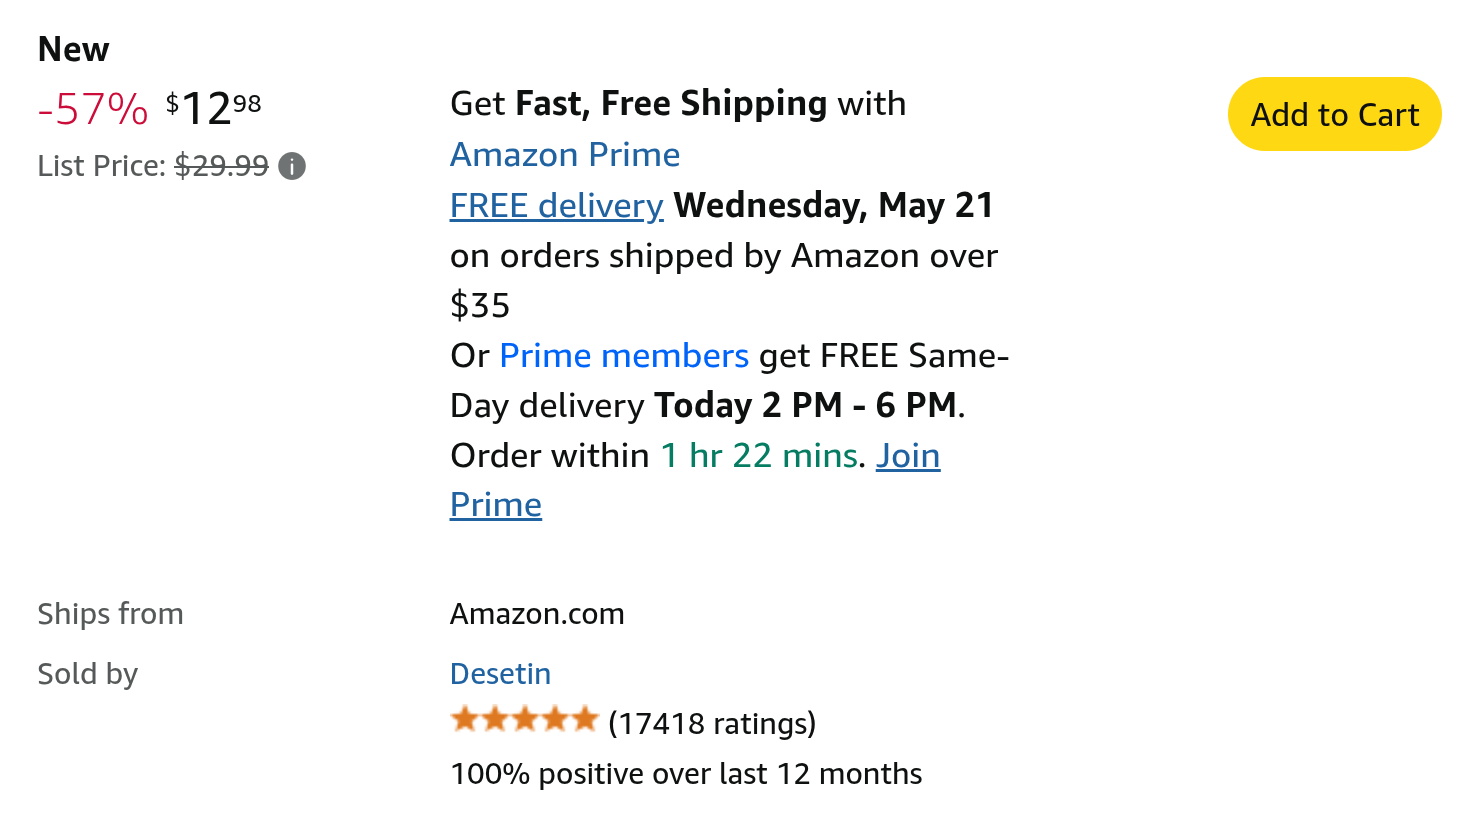Viewport: 1474px width, 813px height.
Task: Click the Today 2 PM - 6 PM window
Action: (x=807, y=406)
